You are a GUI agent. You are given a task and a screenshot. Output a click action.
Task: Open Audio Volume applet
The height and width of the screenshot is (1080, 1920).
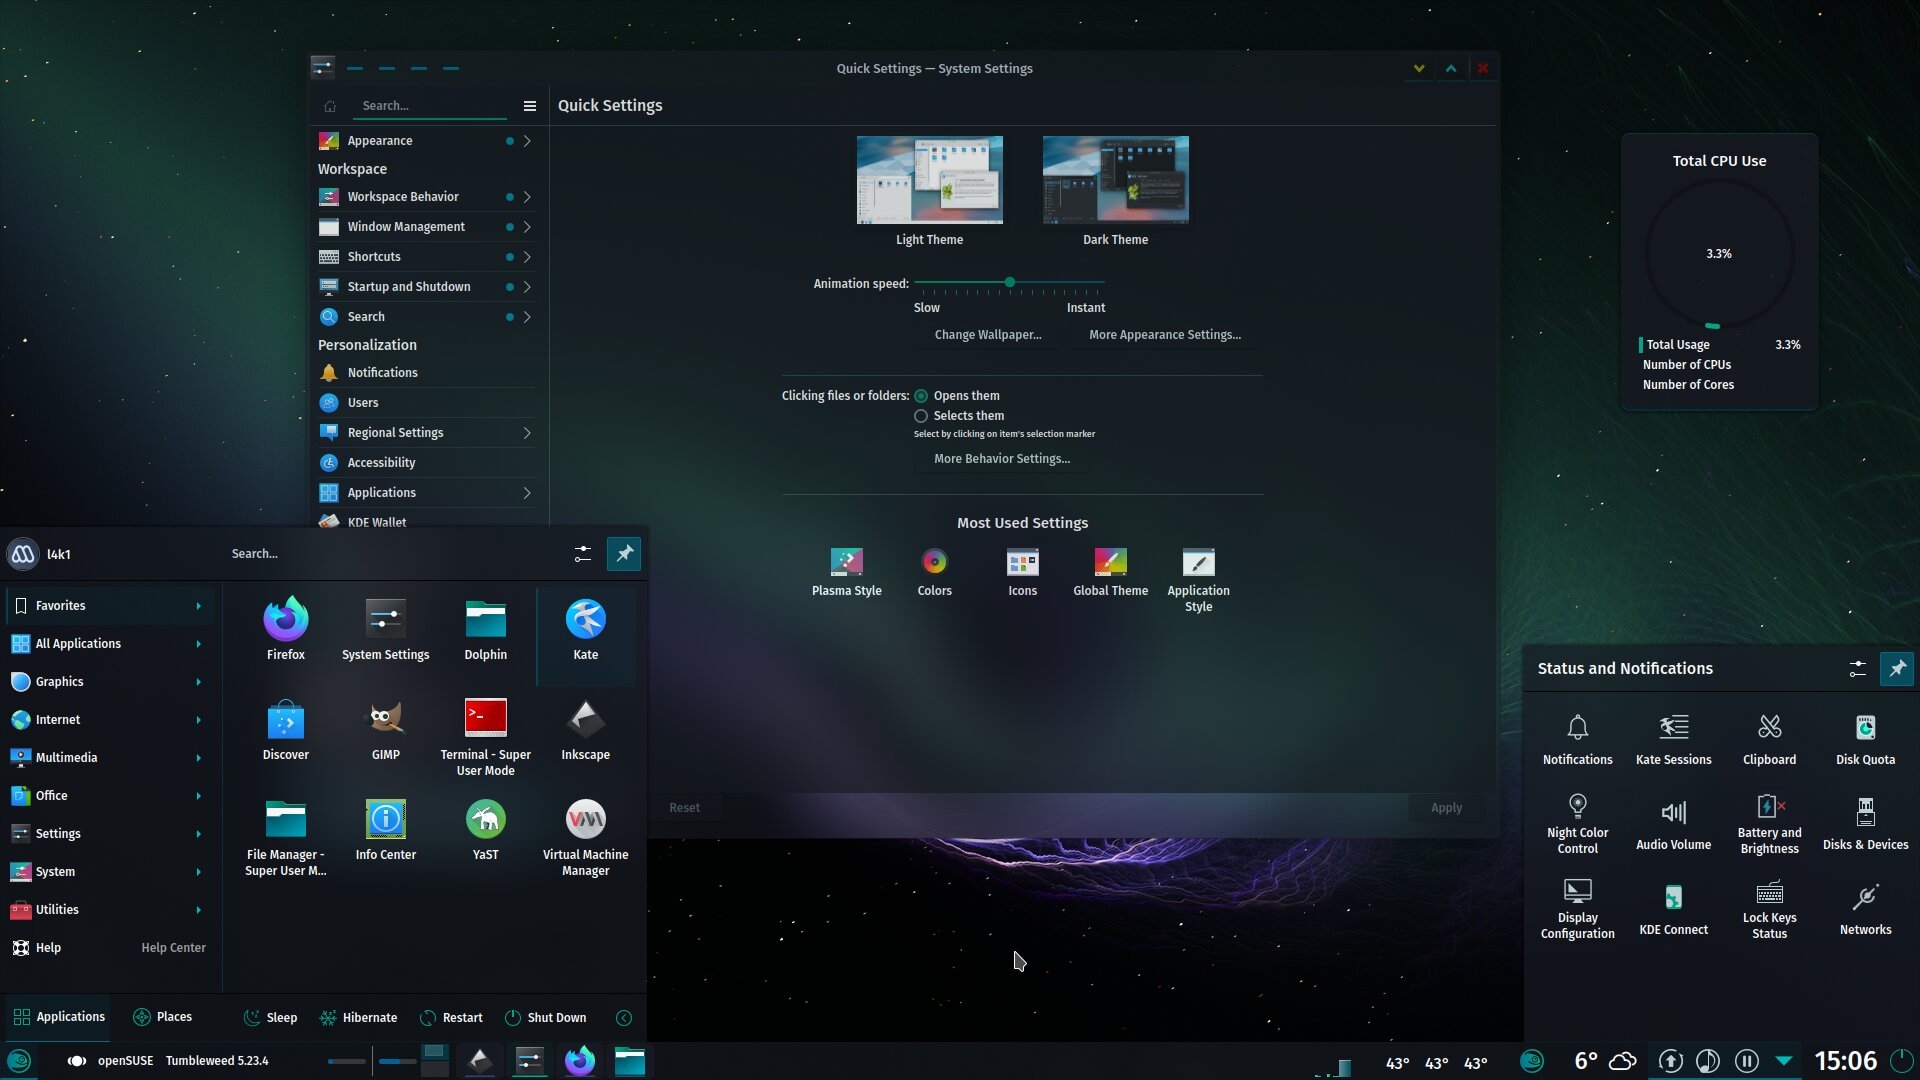tap(1674, 824)
